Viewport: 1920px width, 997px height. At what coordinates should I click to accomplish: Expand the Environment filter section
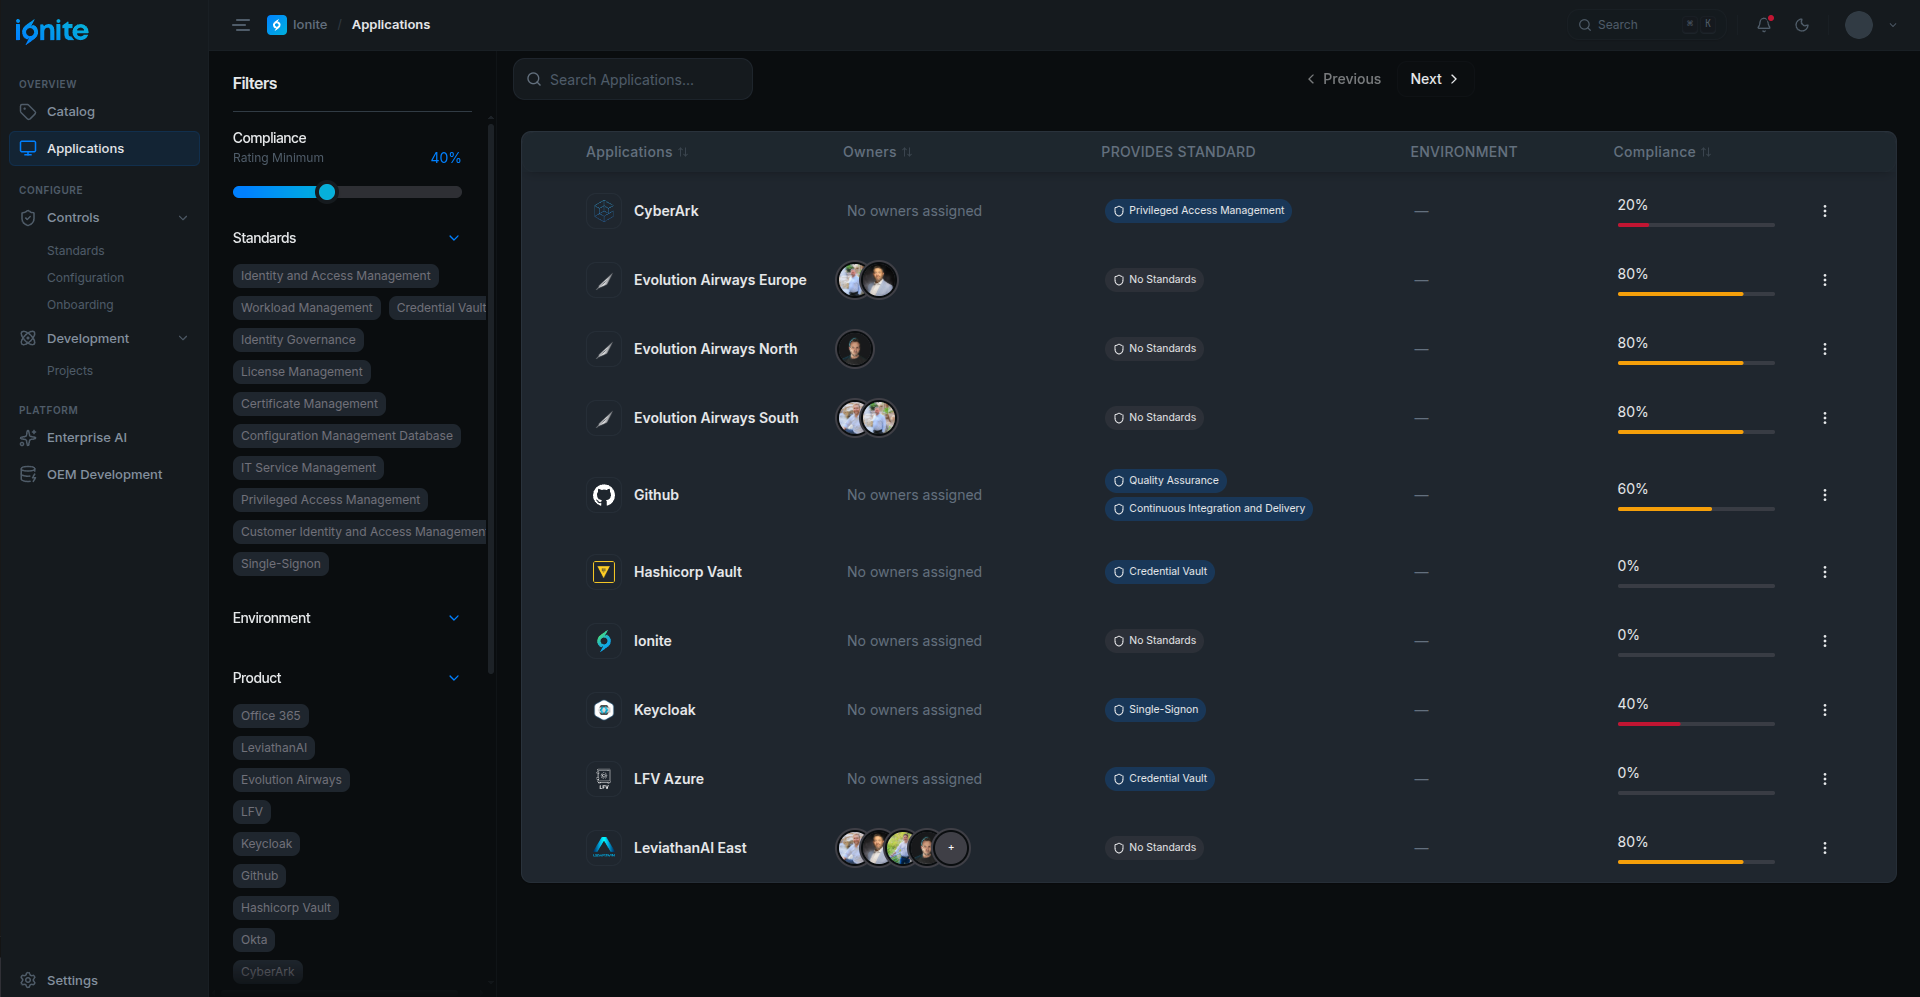[454, 618]
